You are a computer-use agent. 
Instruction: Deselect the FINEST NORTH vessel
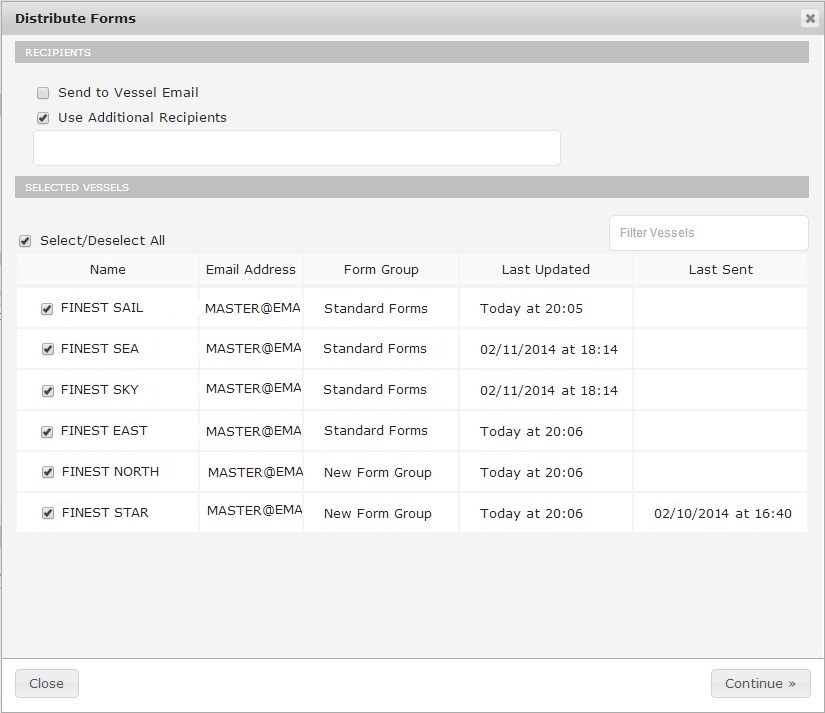point(46,472)
